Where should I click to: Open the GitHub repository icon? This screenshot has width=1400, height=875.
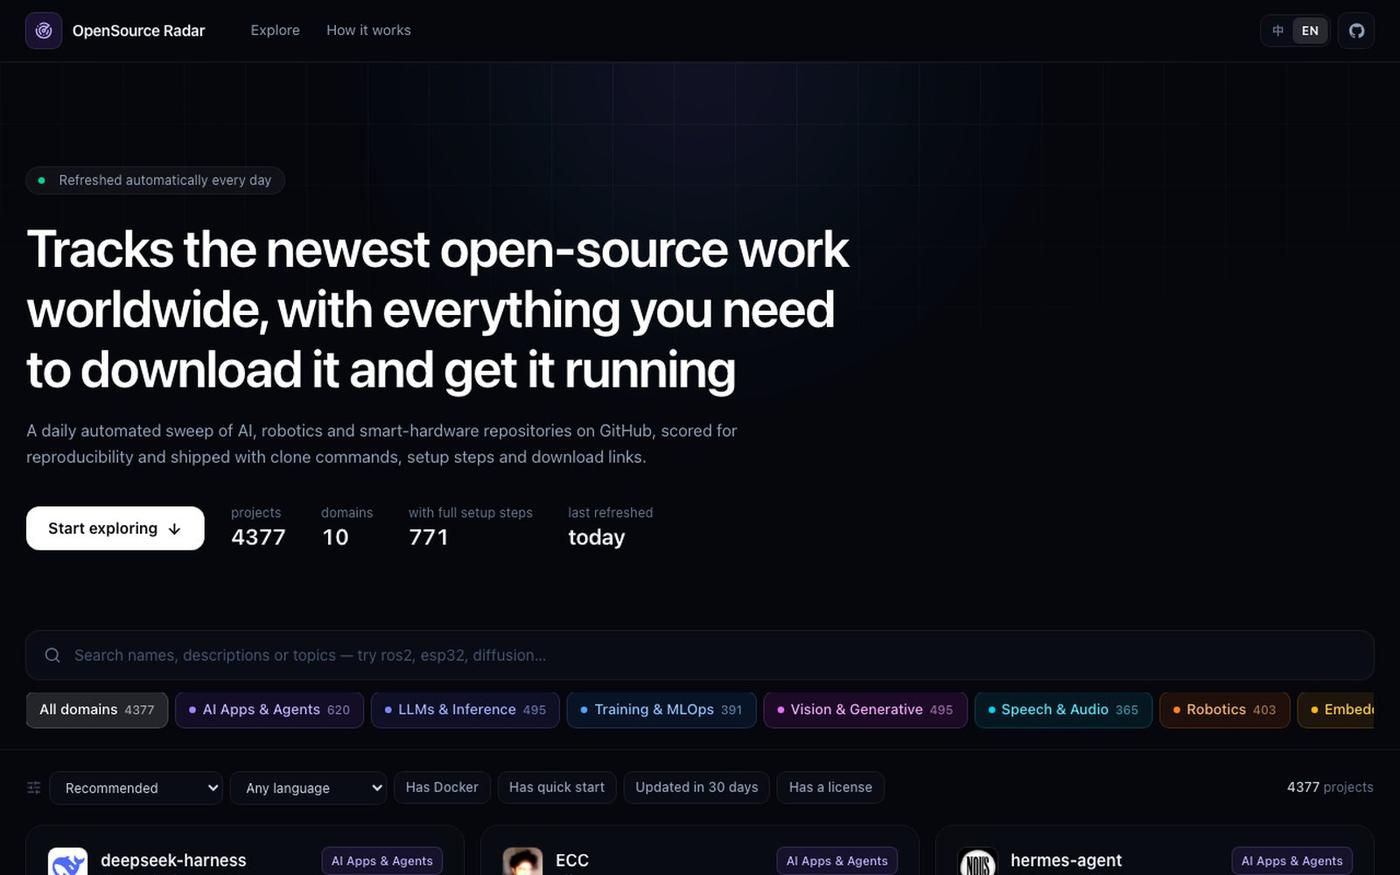click(1356, 31)
